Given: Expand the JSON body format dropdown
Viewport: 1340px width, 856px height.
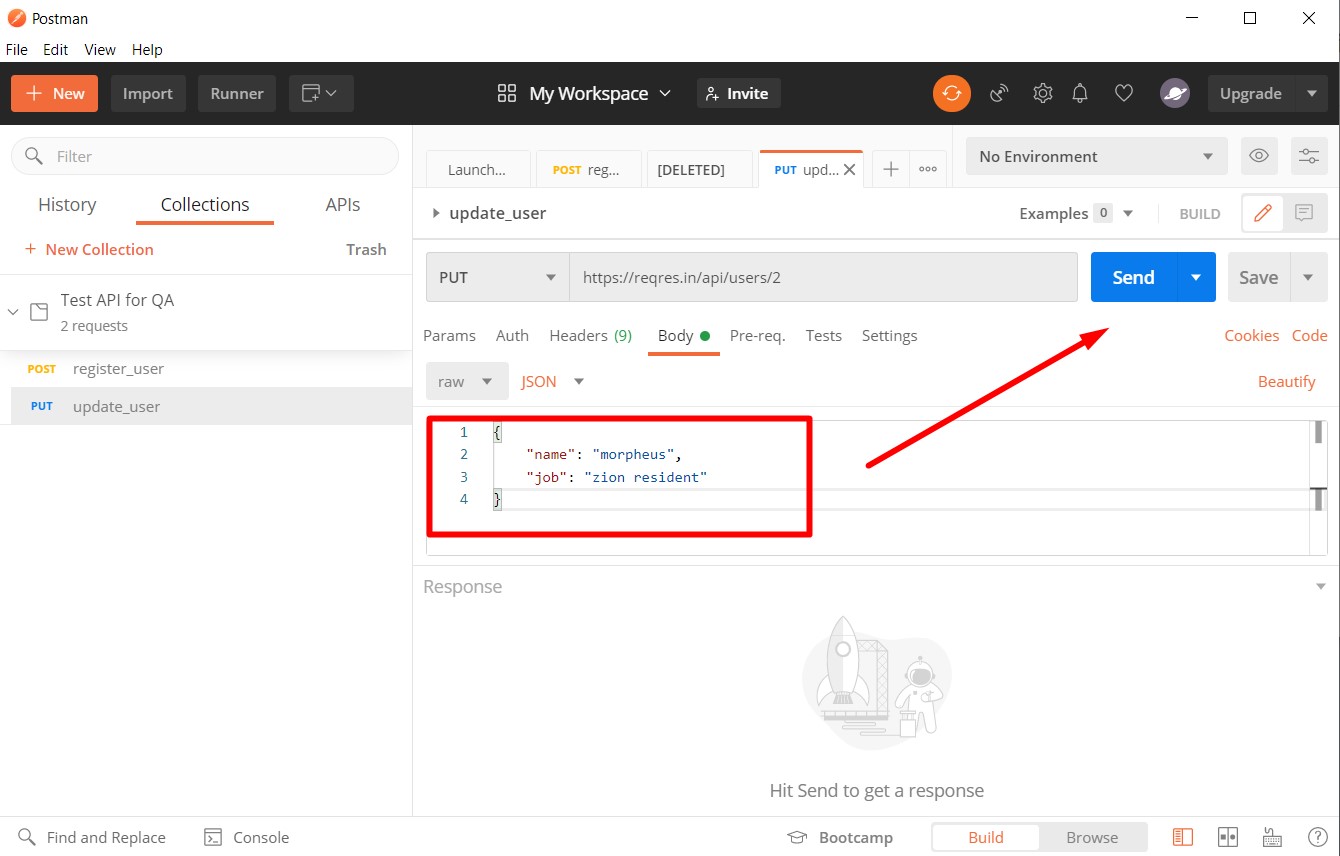Looking at the screenshot, I should pyautogui.click(x=552, y=381).
